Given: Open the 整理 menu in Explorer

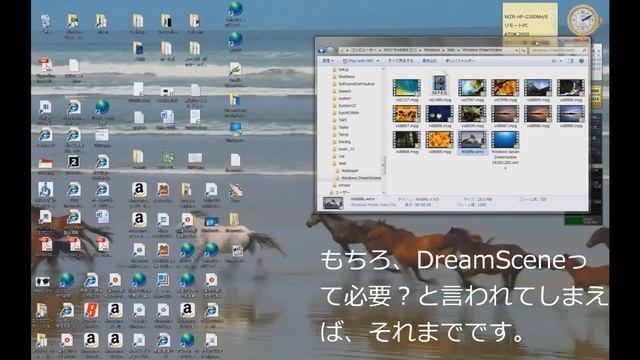Looking at the screenshot, I should coord(327,61).
